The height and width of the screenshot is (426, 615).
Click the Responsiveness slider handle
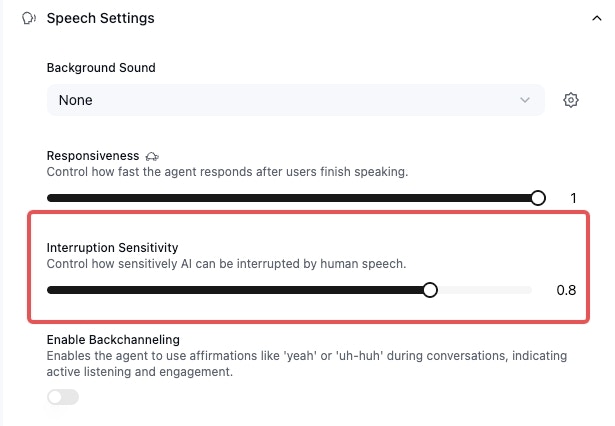pos(538,198)
